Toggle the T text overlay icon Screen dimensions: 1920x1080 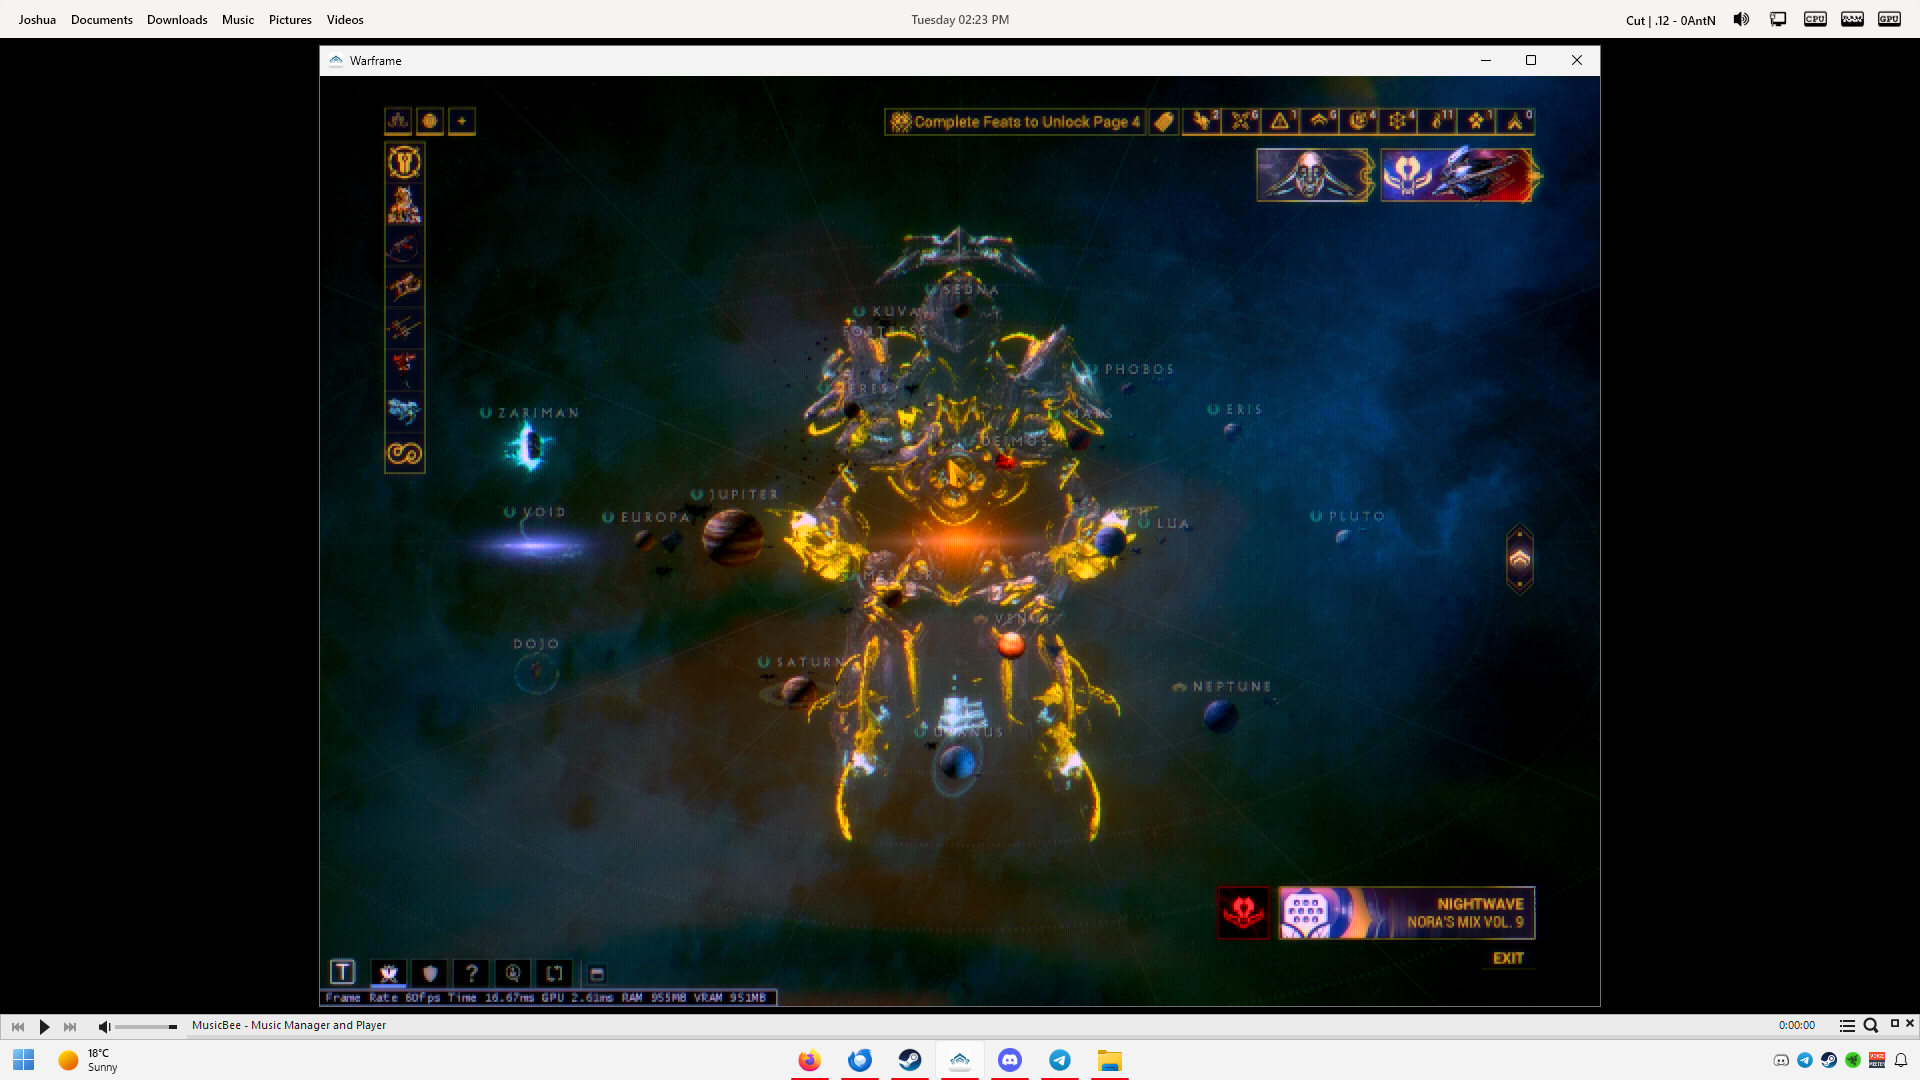point(342,972)
